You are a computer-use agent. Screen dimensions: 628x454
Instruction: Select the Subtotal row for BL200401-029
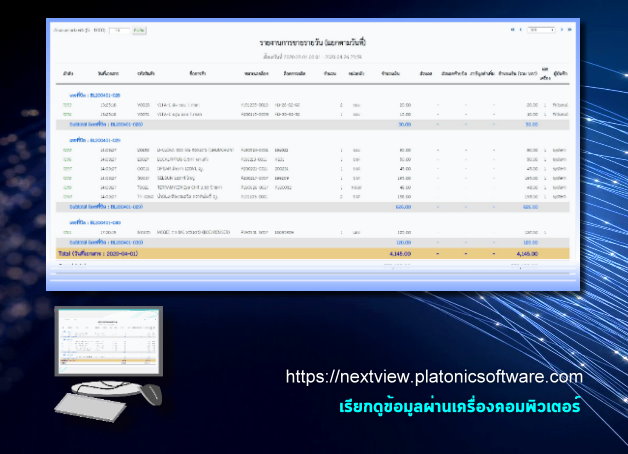[x=312, y=207]
